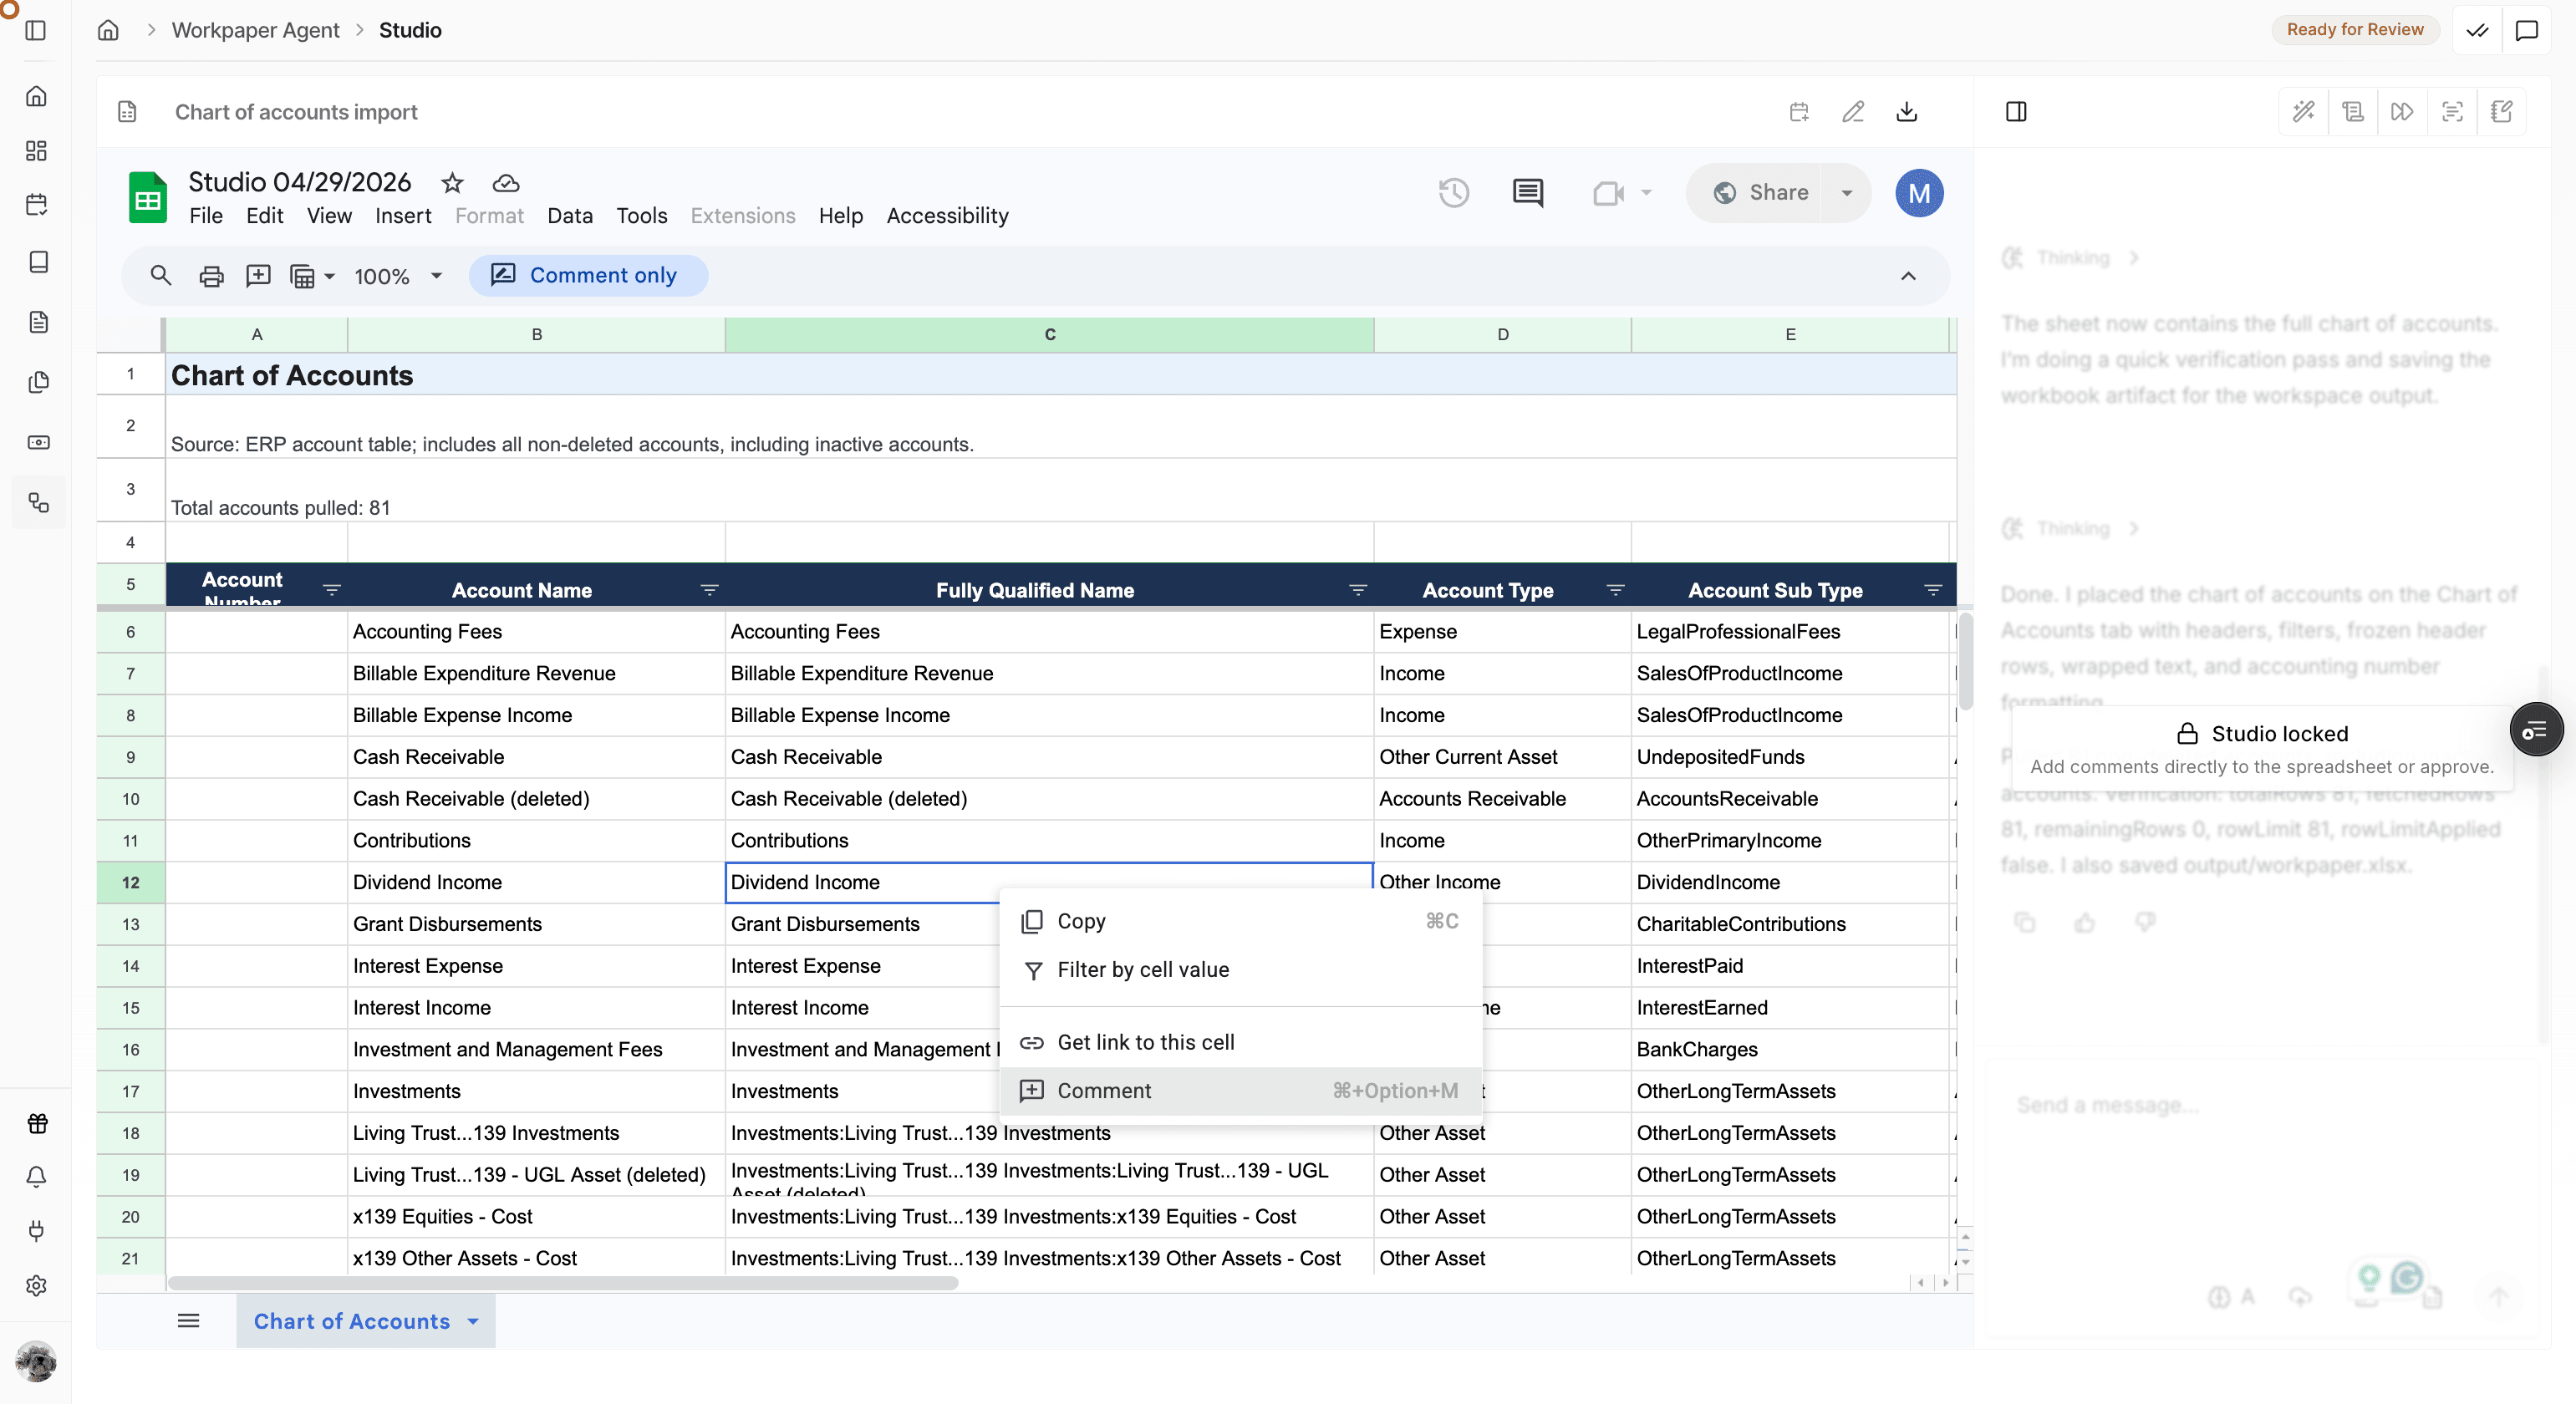Viewport: 2576px width, 1404px height.
Task: Open Fully Qualified Name column filter
Action: coord(1358,590)
